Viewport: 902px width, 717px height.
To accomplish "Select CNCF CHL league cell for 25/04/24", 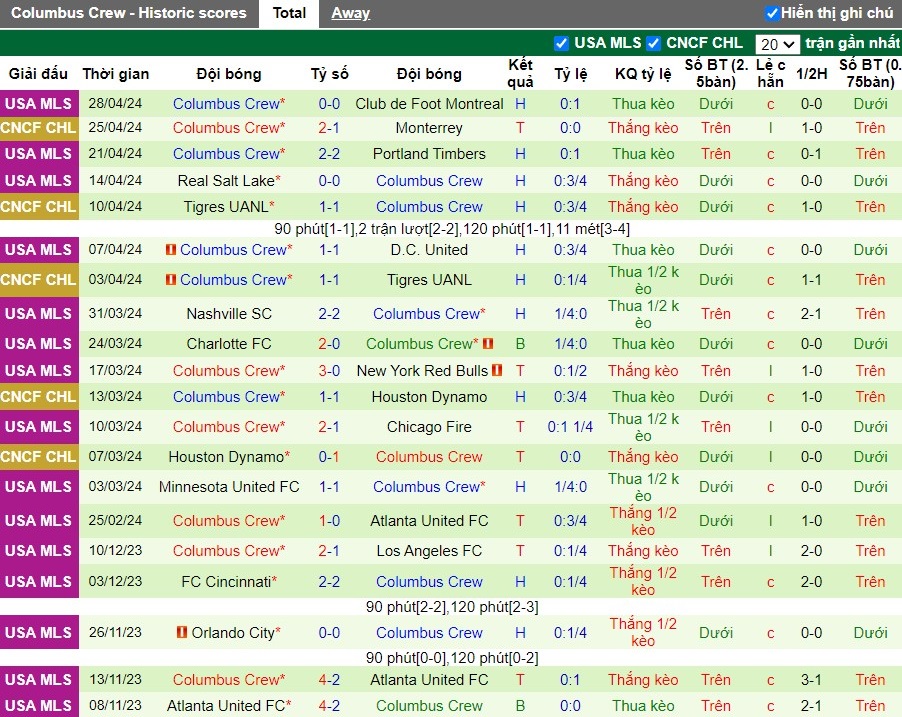I will click(39, 128).
